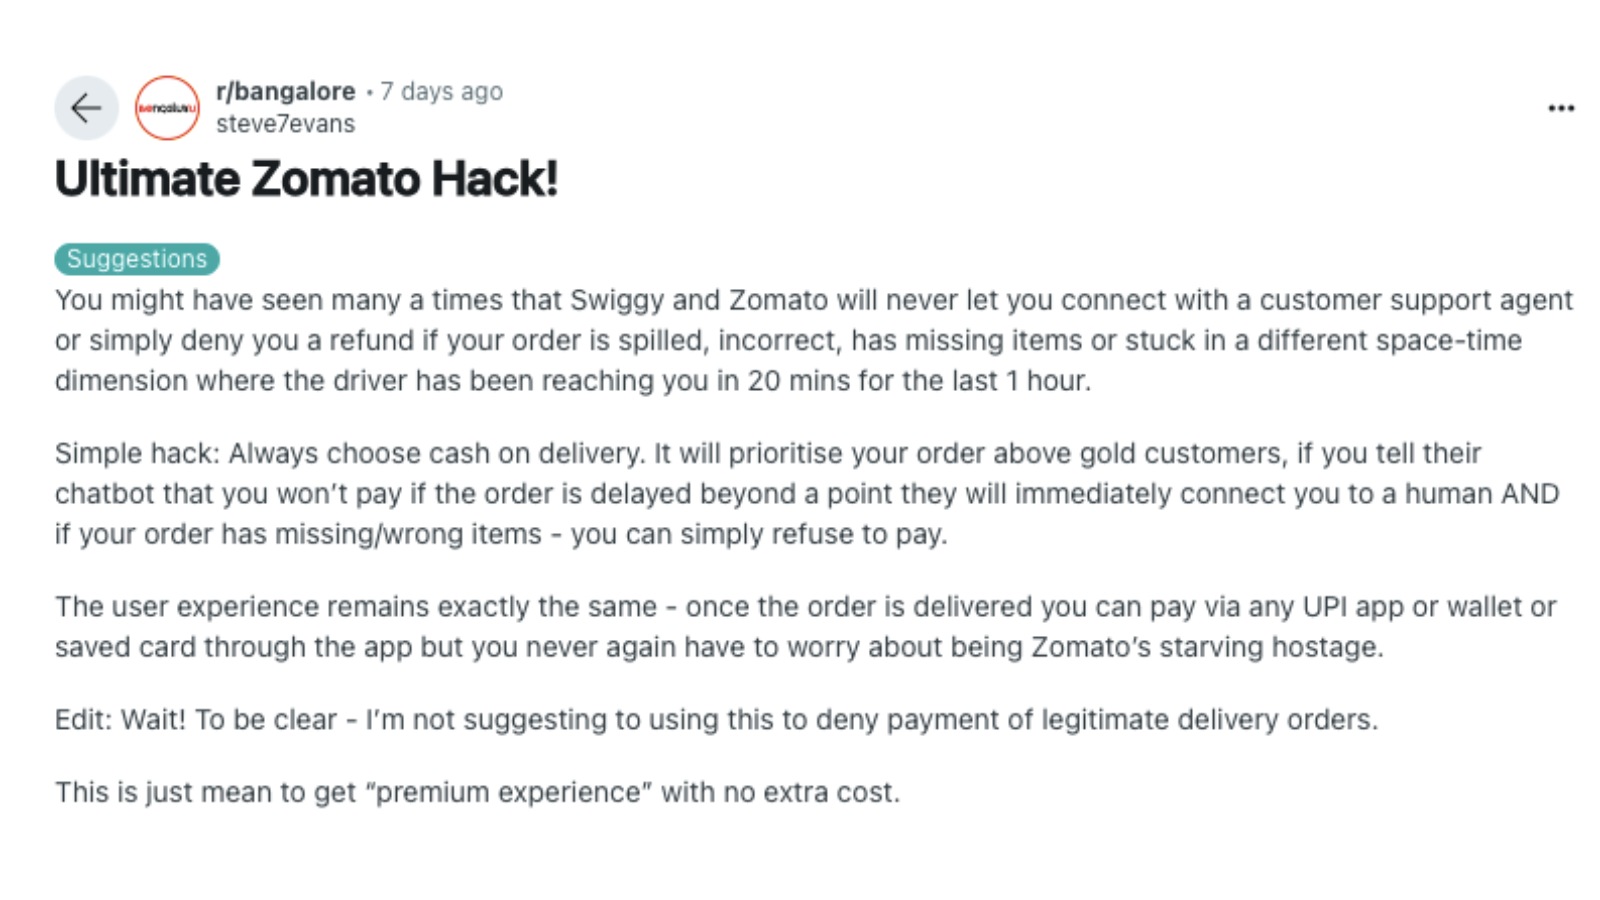Open steve7evans user profile

point(285,124)
